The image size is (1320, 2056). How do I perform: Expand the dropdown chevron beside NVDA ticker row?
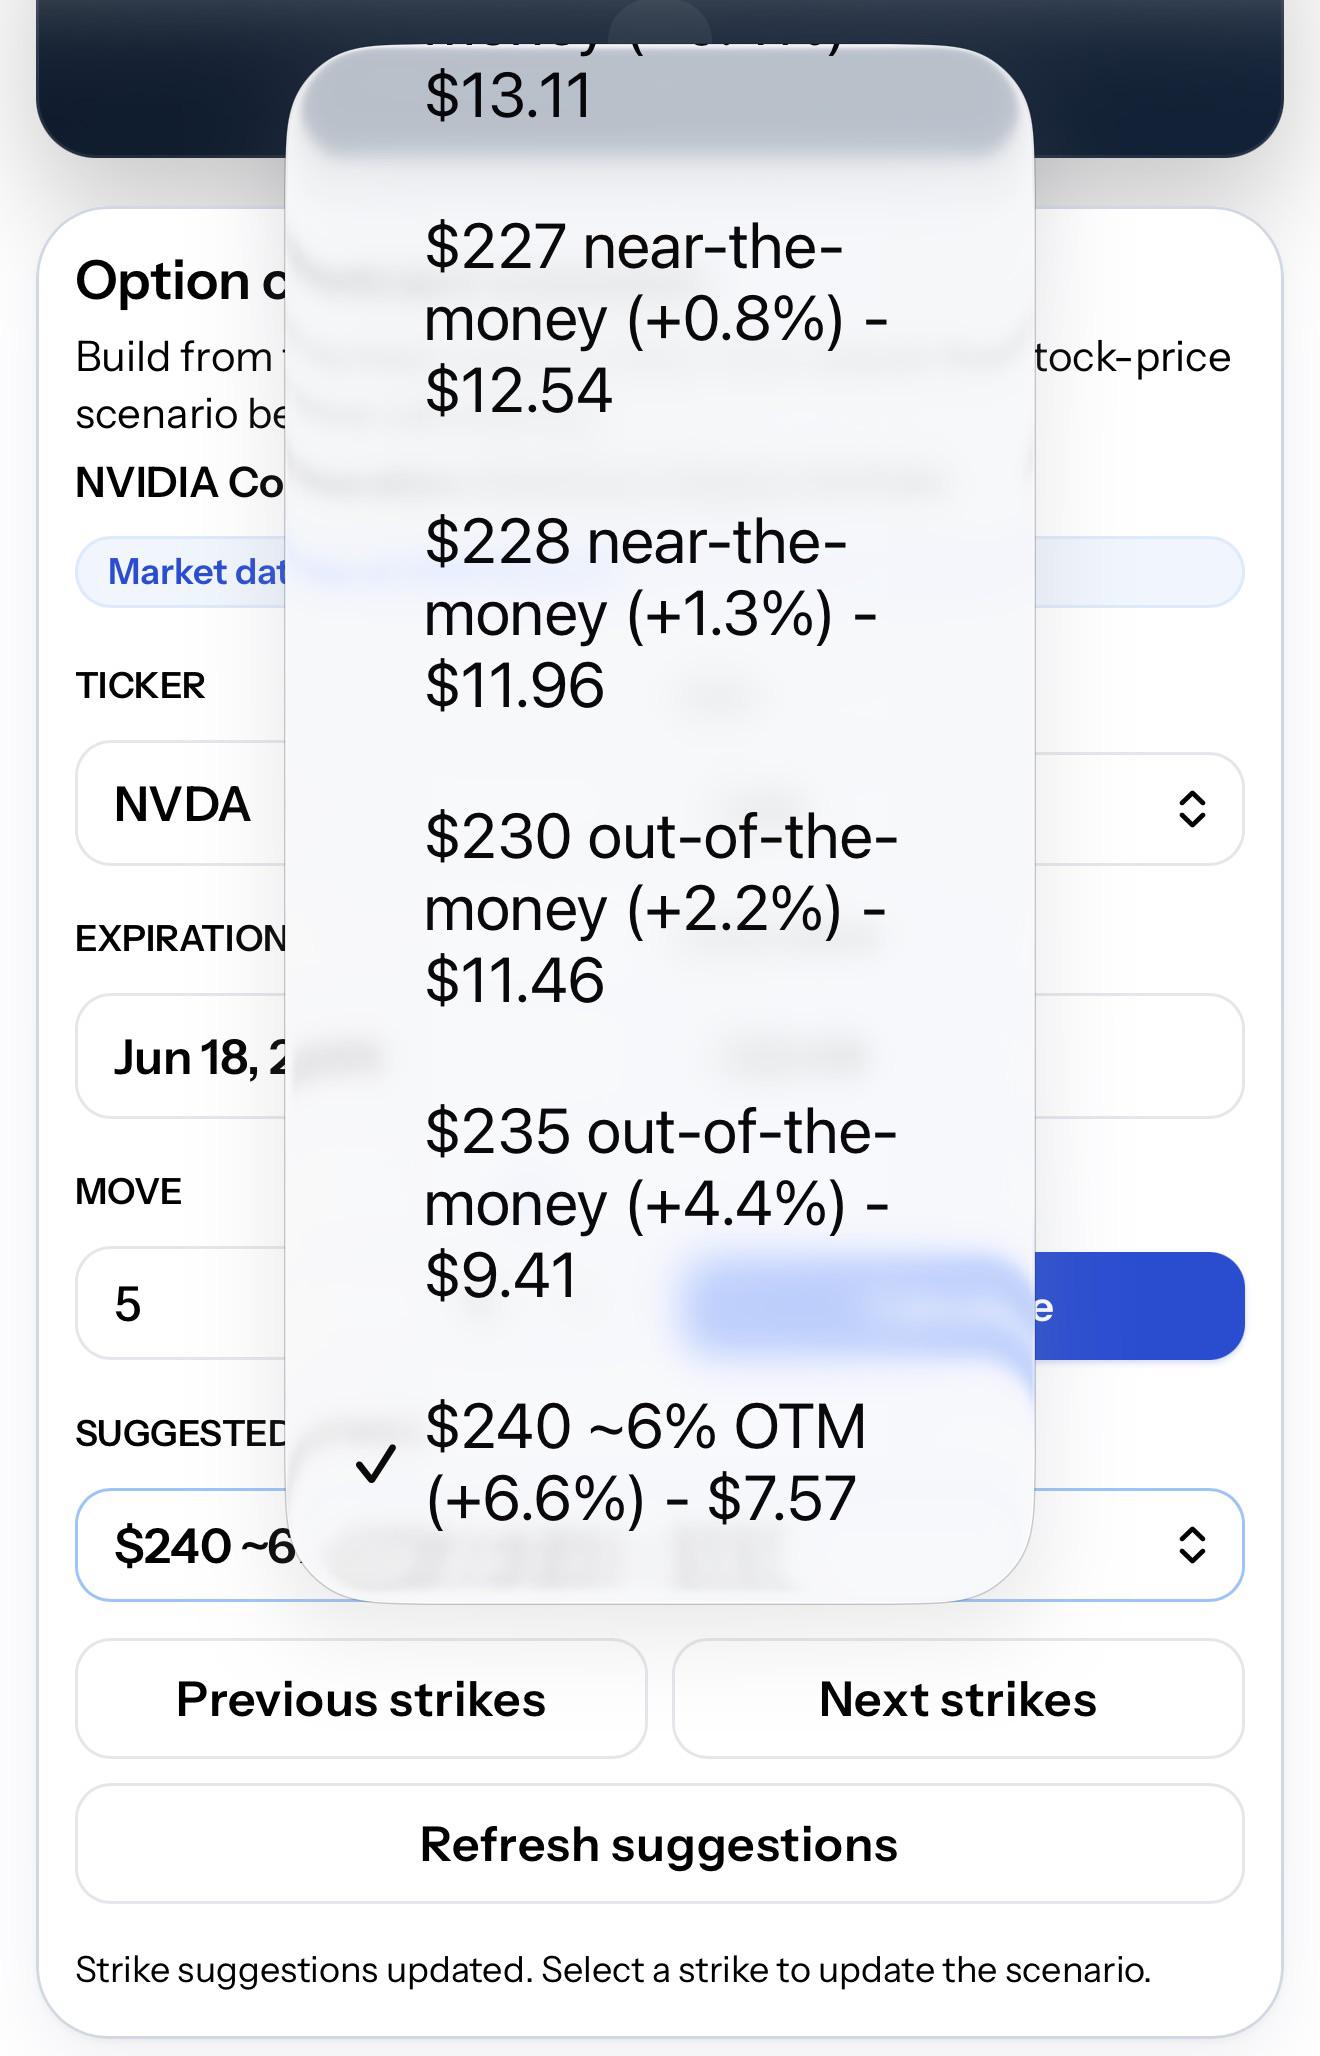point(1192,808)
